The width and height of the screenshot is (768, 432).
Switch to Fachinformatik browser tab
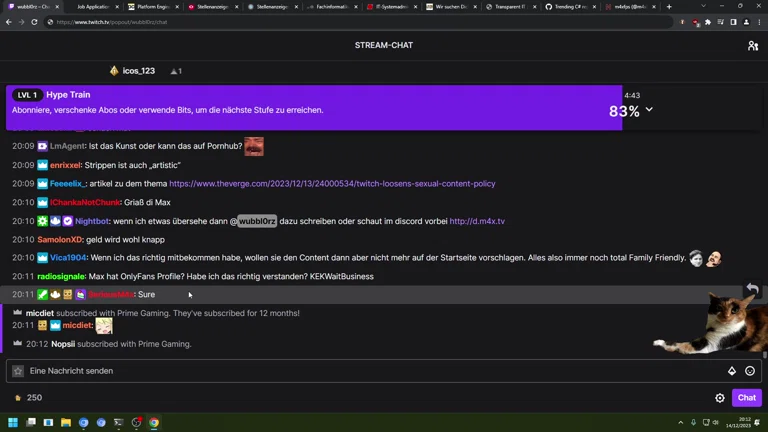[333, 7]
